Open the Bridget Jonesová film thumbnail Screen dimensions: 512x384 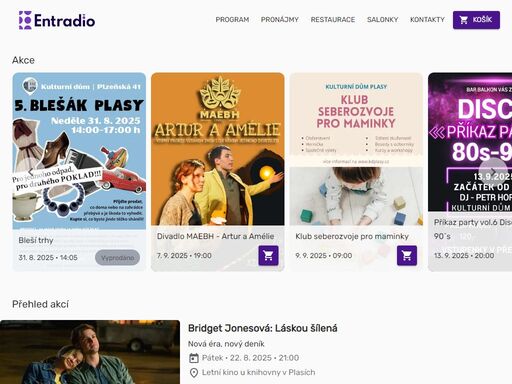point(90,352)
